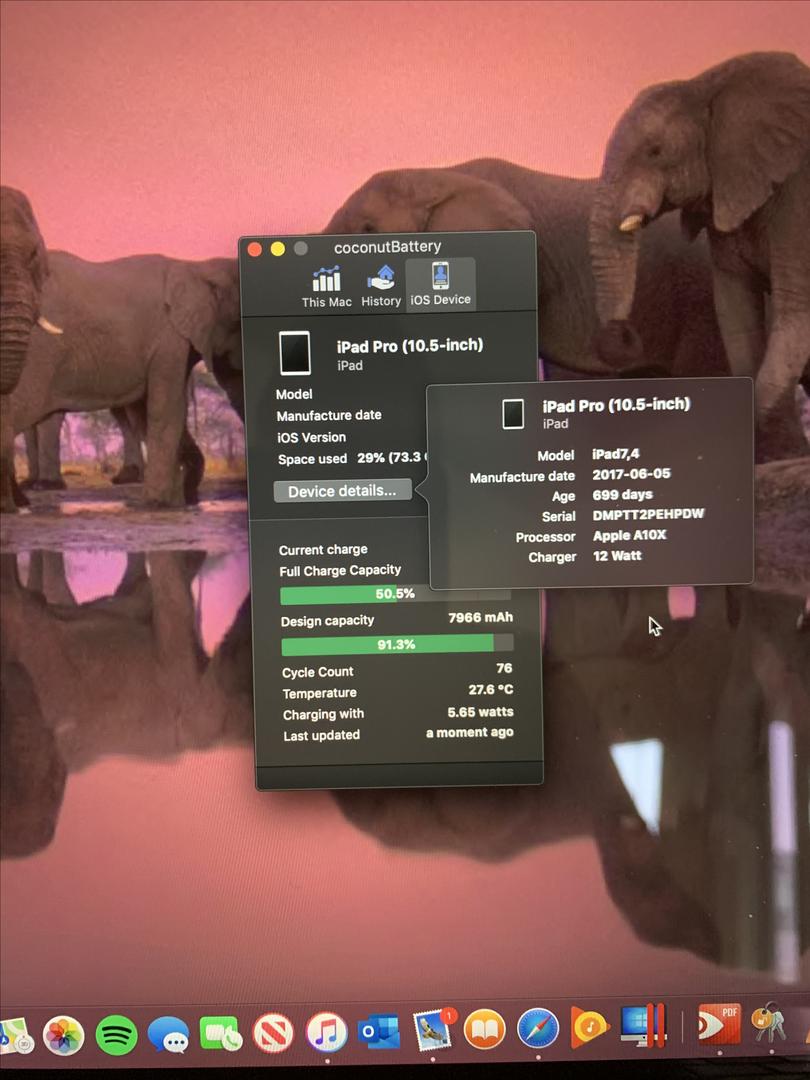Viewport: 810px width, 1080px height.
Task: Select the iOS Device tab
Action: (x=441, y=284)
